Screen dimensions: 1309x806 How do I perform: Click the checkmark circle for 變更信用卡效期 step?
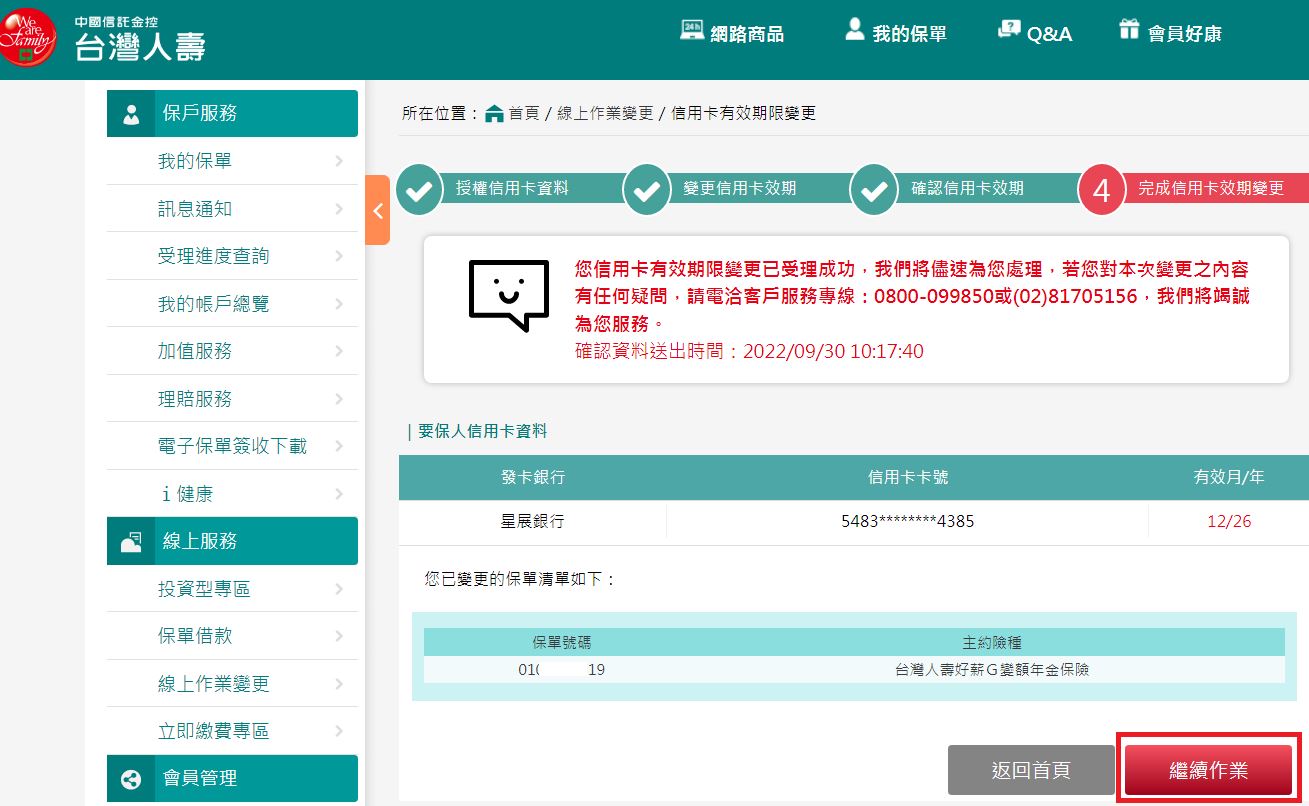coord(647,189)
